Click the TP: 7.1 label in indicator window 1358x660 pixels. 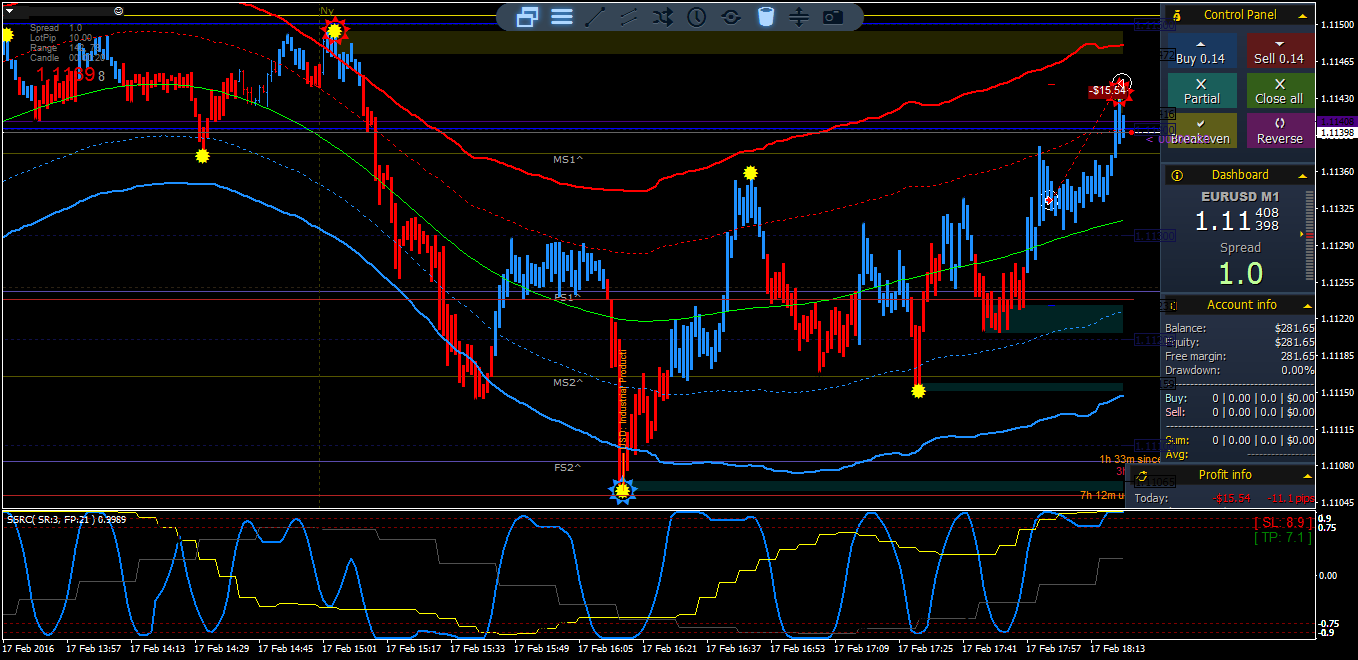coord(1283,537)
